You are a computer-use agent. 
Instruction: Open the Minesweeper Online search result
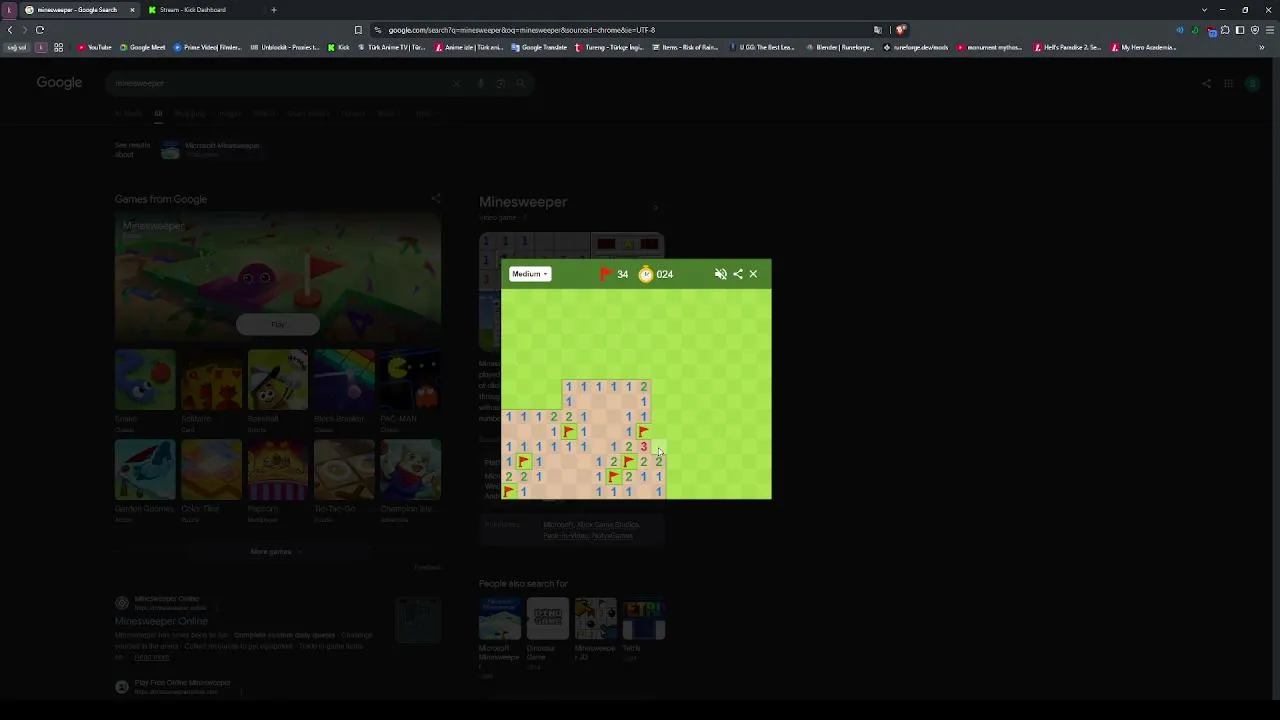161,621
